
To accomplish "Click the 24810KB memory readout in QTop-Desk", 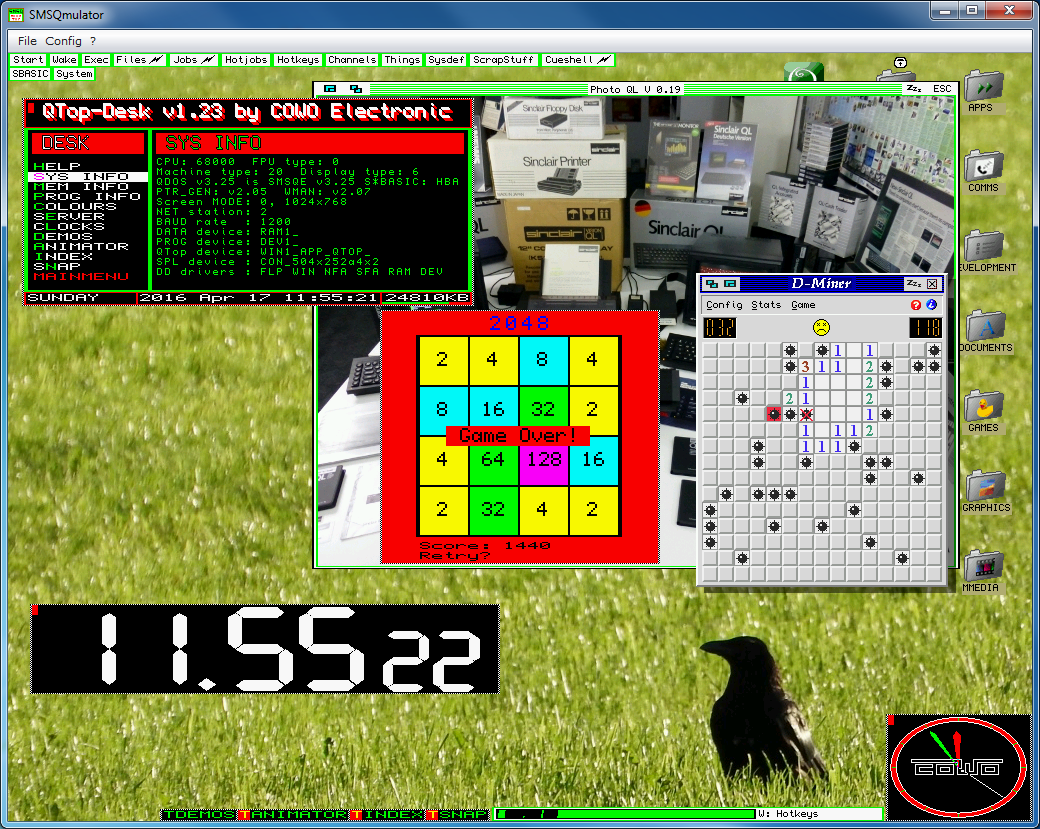I will point(426,298).
